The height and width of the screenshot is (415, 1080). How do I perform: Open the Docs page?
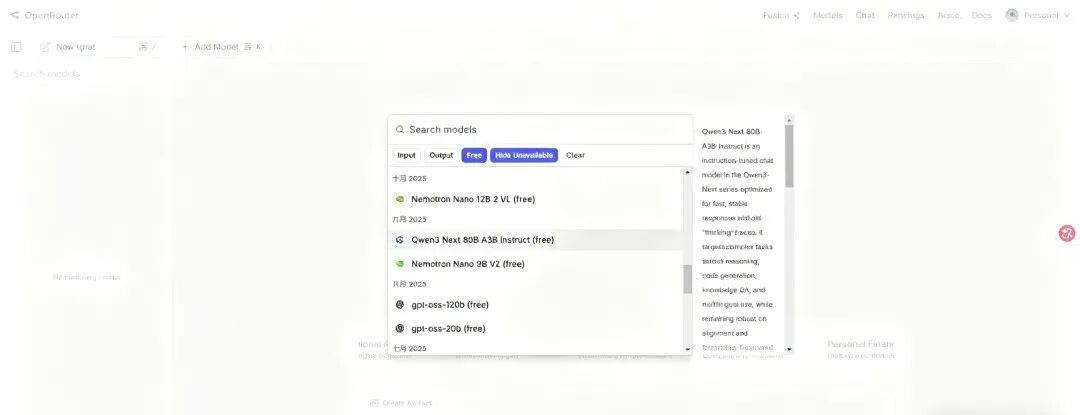(x=982, y=15)
